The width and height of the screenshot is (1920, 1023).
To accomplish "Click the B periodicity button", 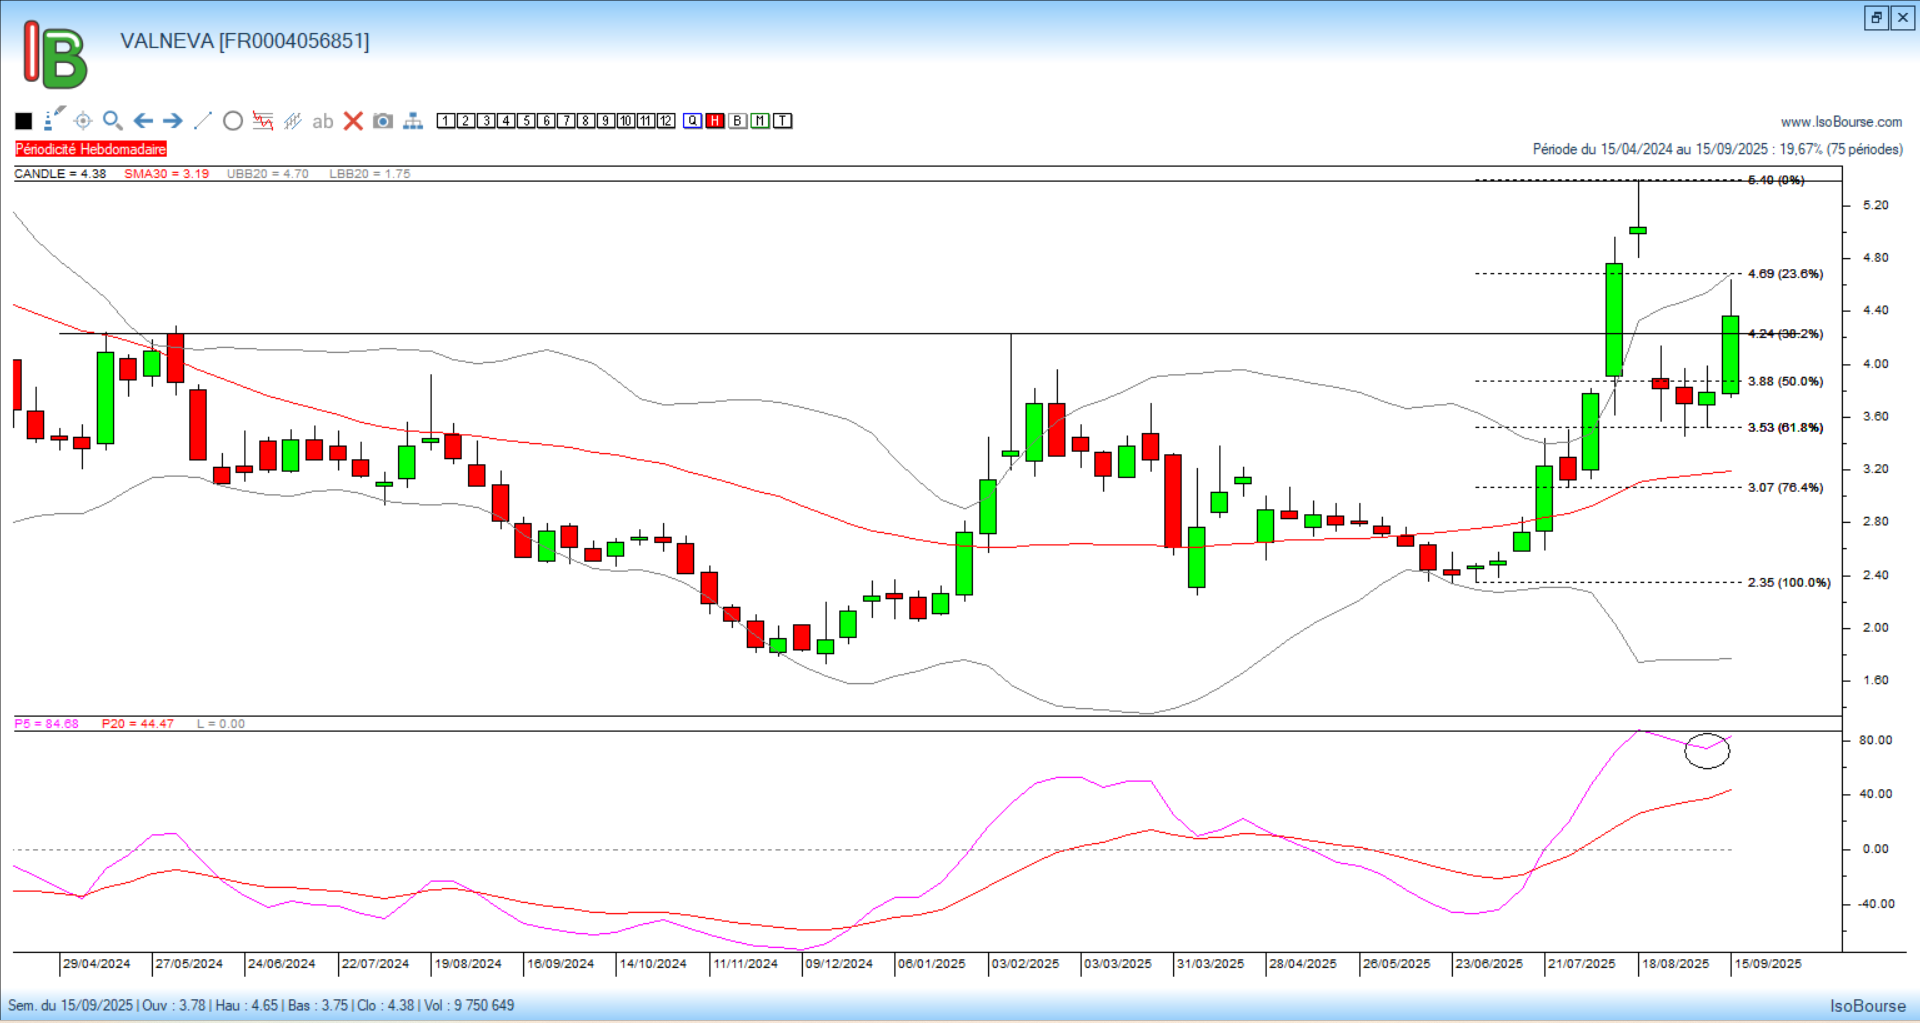I will click(738, 121).
